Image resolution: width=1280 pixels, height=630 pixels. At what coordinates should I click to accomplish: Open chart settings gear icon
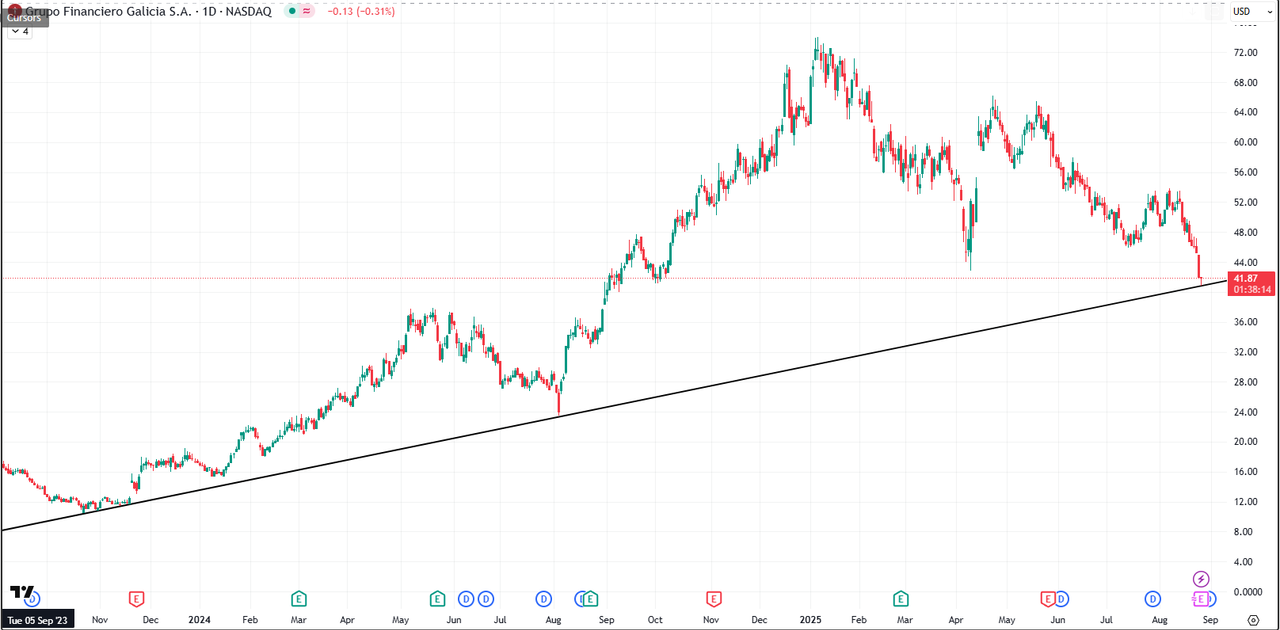coord(1253,620)
